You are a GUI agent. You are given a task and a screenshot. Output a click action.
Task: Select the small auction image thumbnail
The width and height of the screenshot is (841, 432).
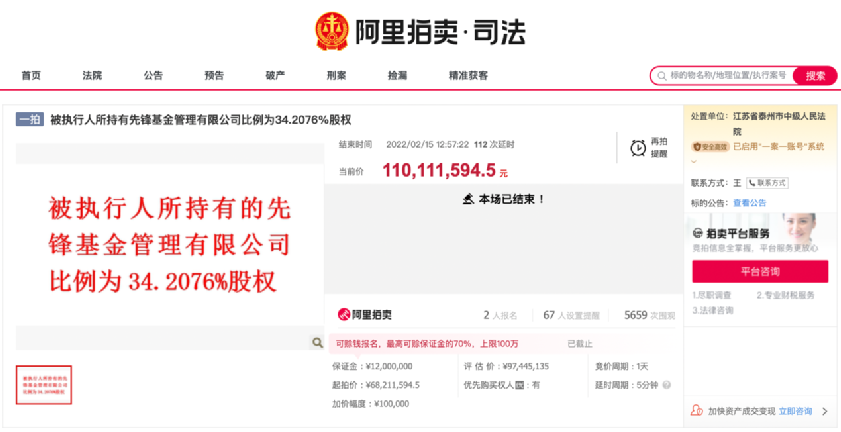[x=44, y=385]
